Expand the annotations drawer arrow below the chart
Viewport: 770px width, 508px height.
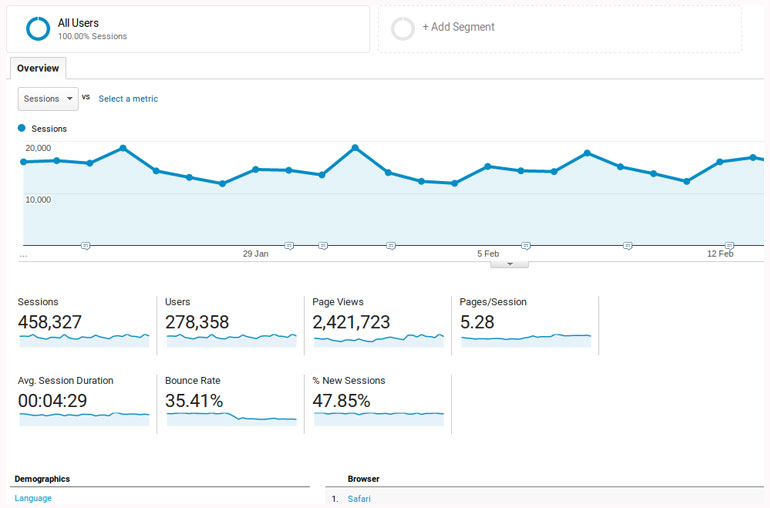(510, 264)
